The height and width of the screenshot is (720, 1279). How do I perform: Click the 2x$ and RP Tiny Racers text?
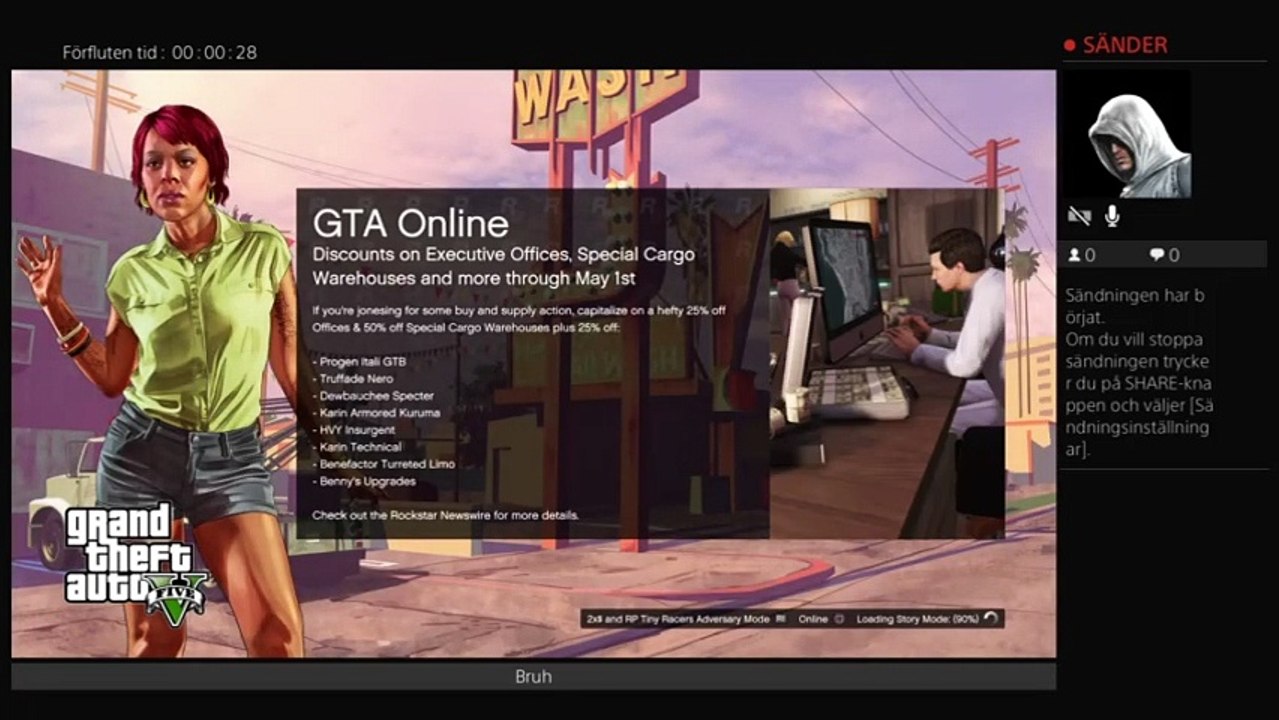tap(677, 619)
